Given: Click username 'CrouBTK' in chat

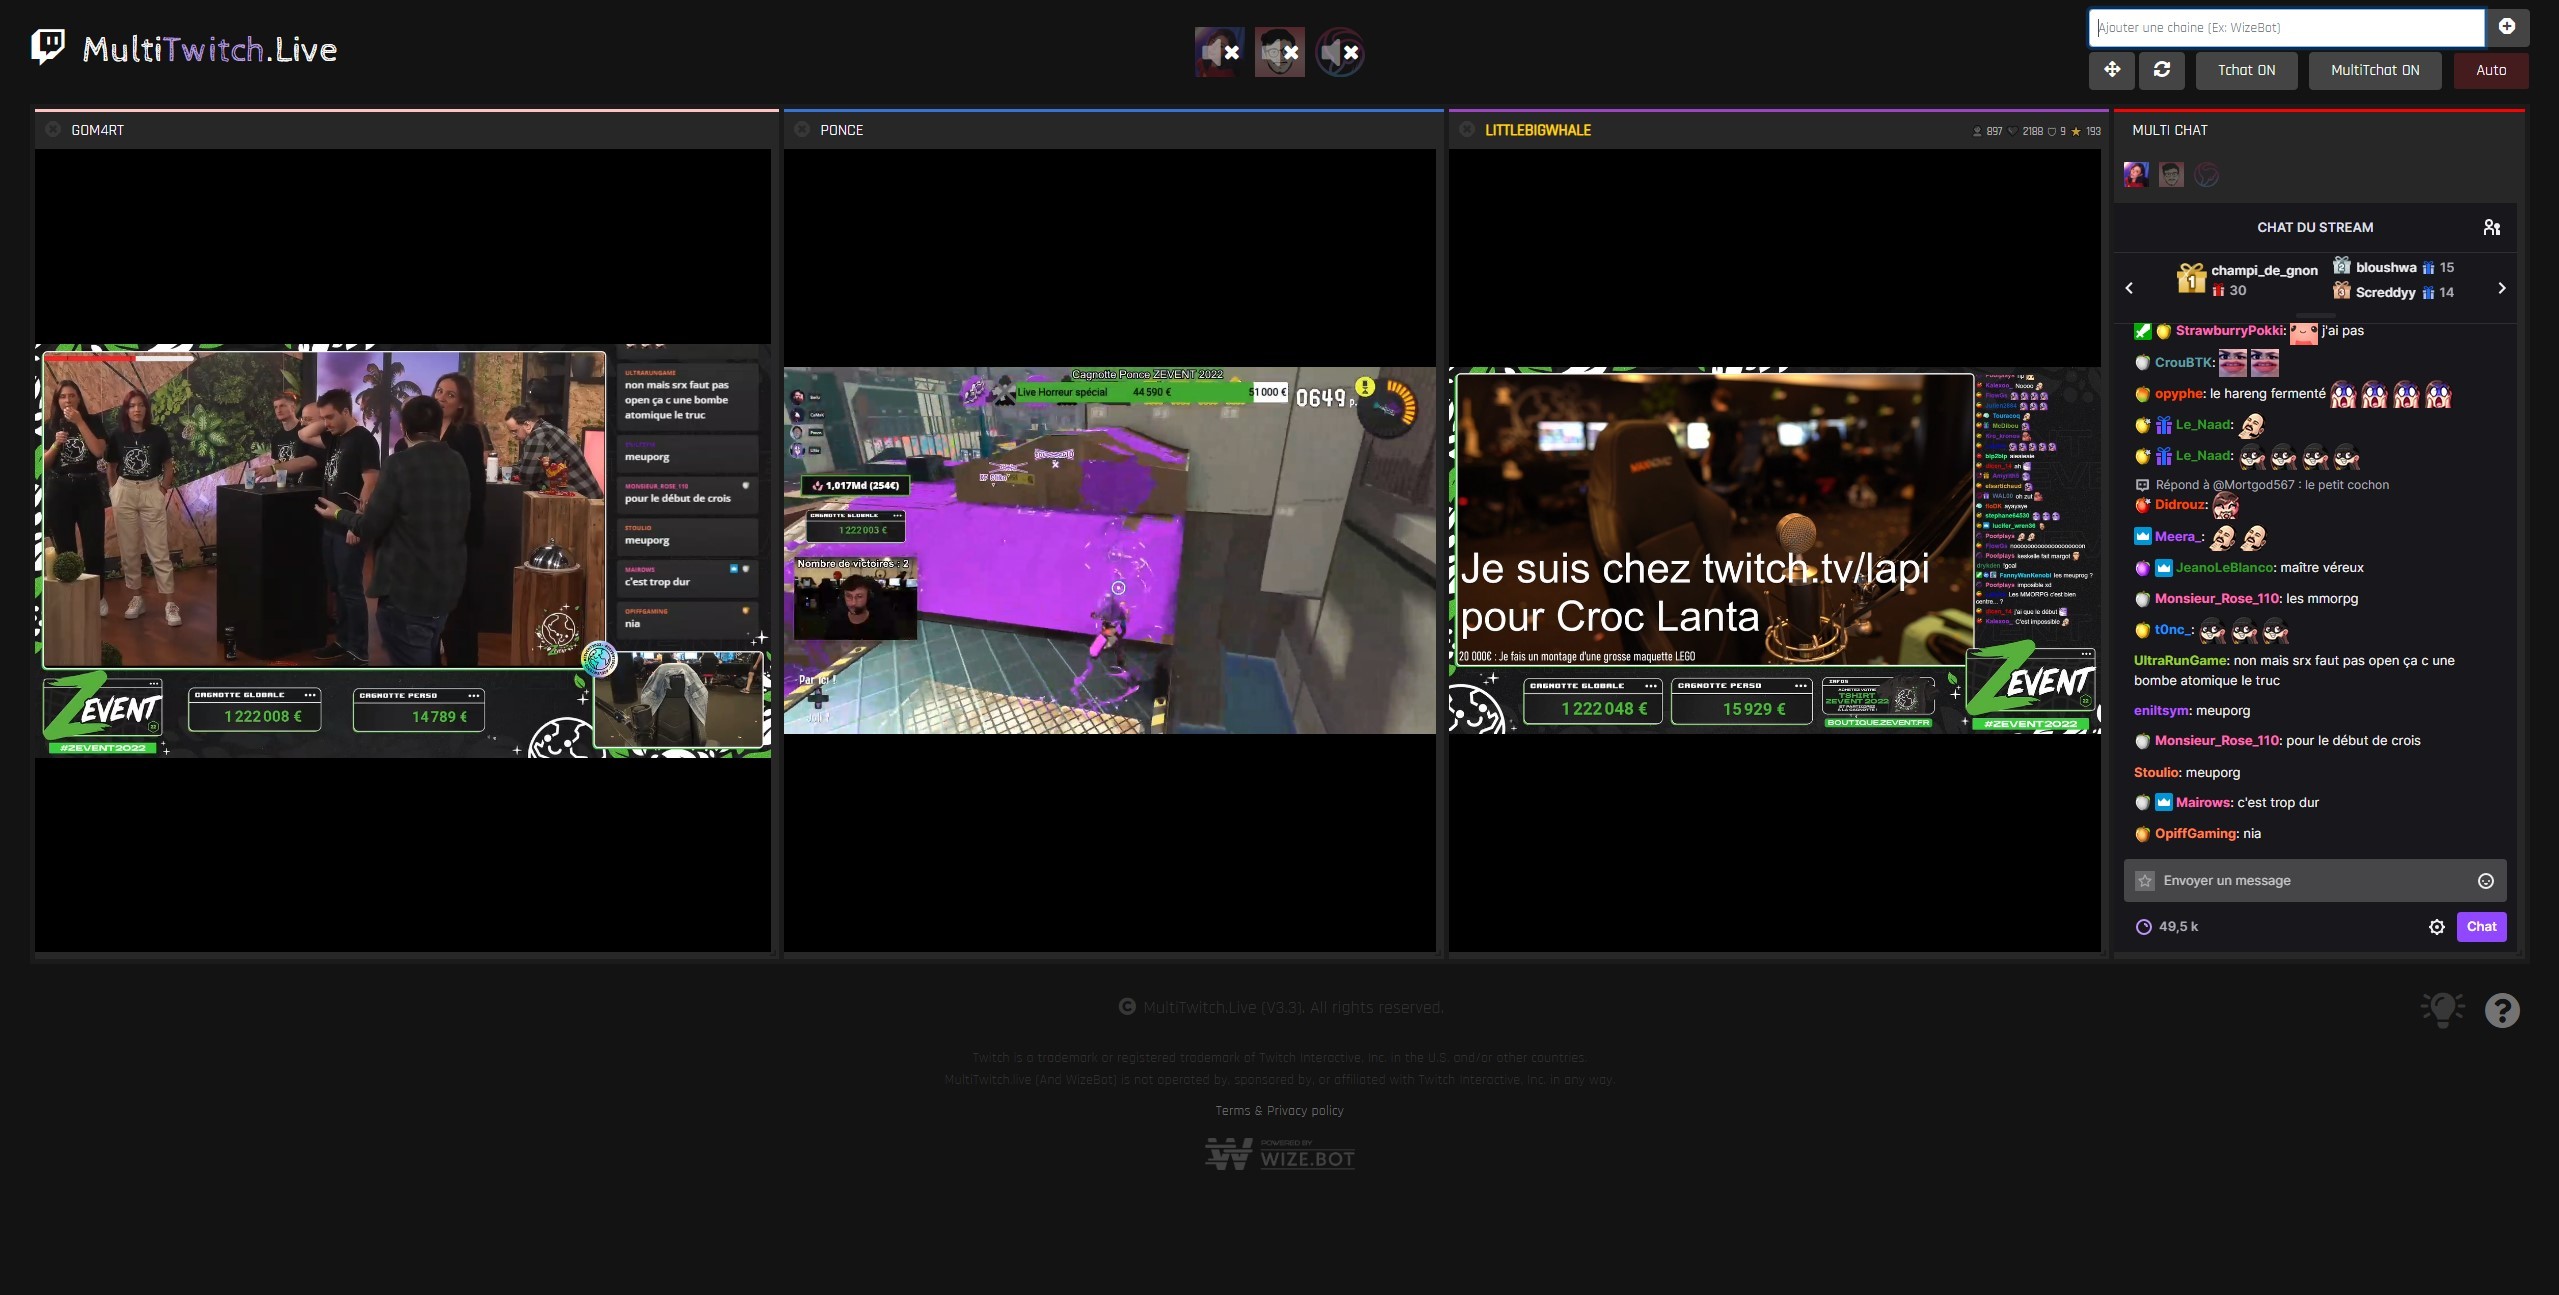Looking at the screenshot, I should (x=2184, y=362).
